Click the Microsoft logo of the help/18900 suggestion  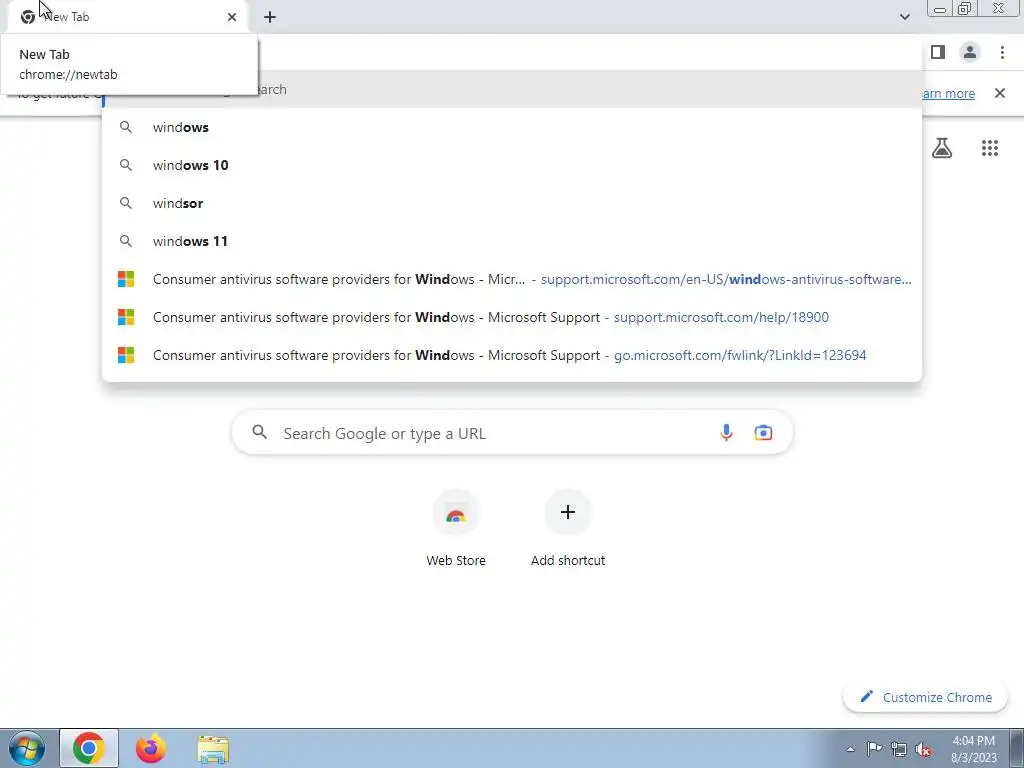(x=126, y=317)
